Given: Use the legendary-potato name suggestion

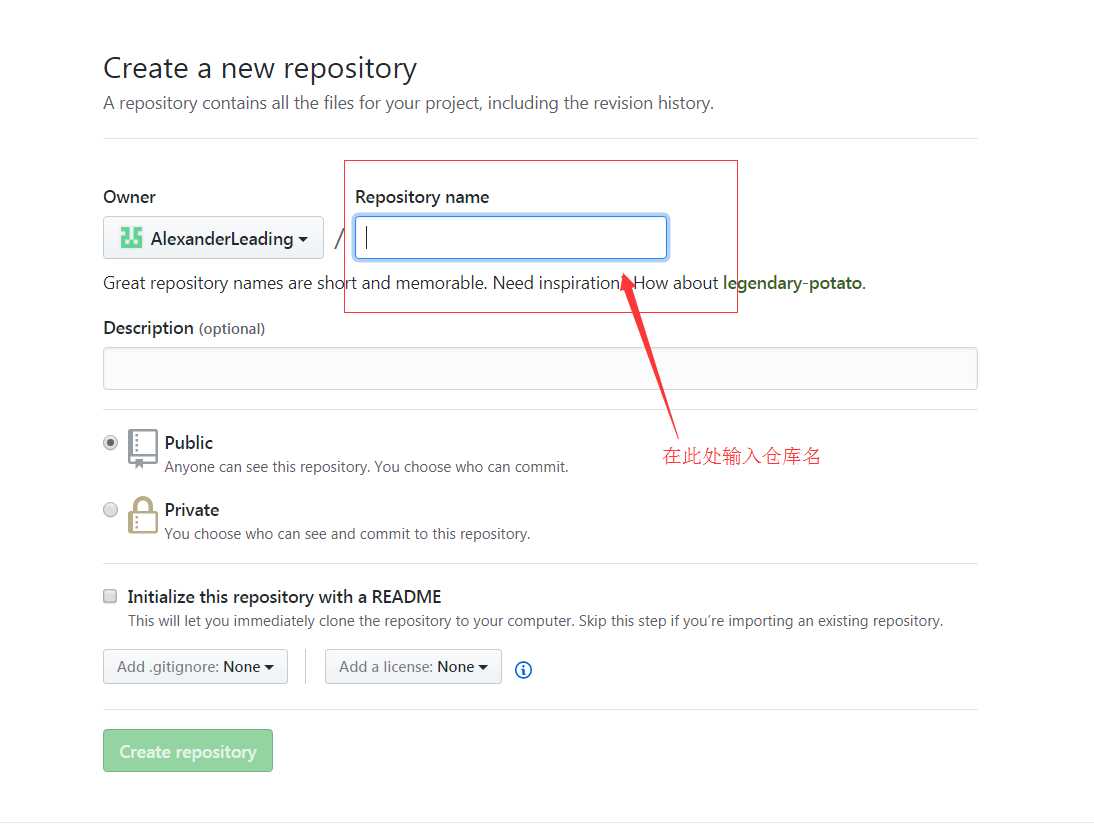Looking at the screenshot, I should click(792, 283).
